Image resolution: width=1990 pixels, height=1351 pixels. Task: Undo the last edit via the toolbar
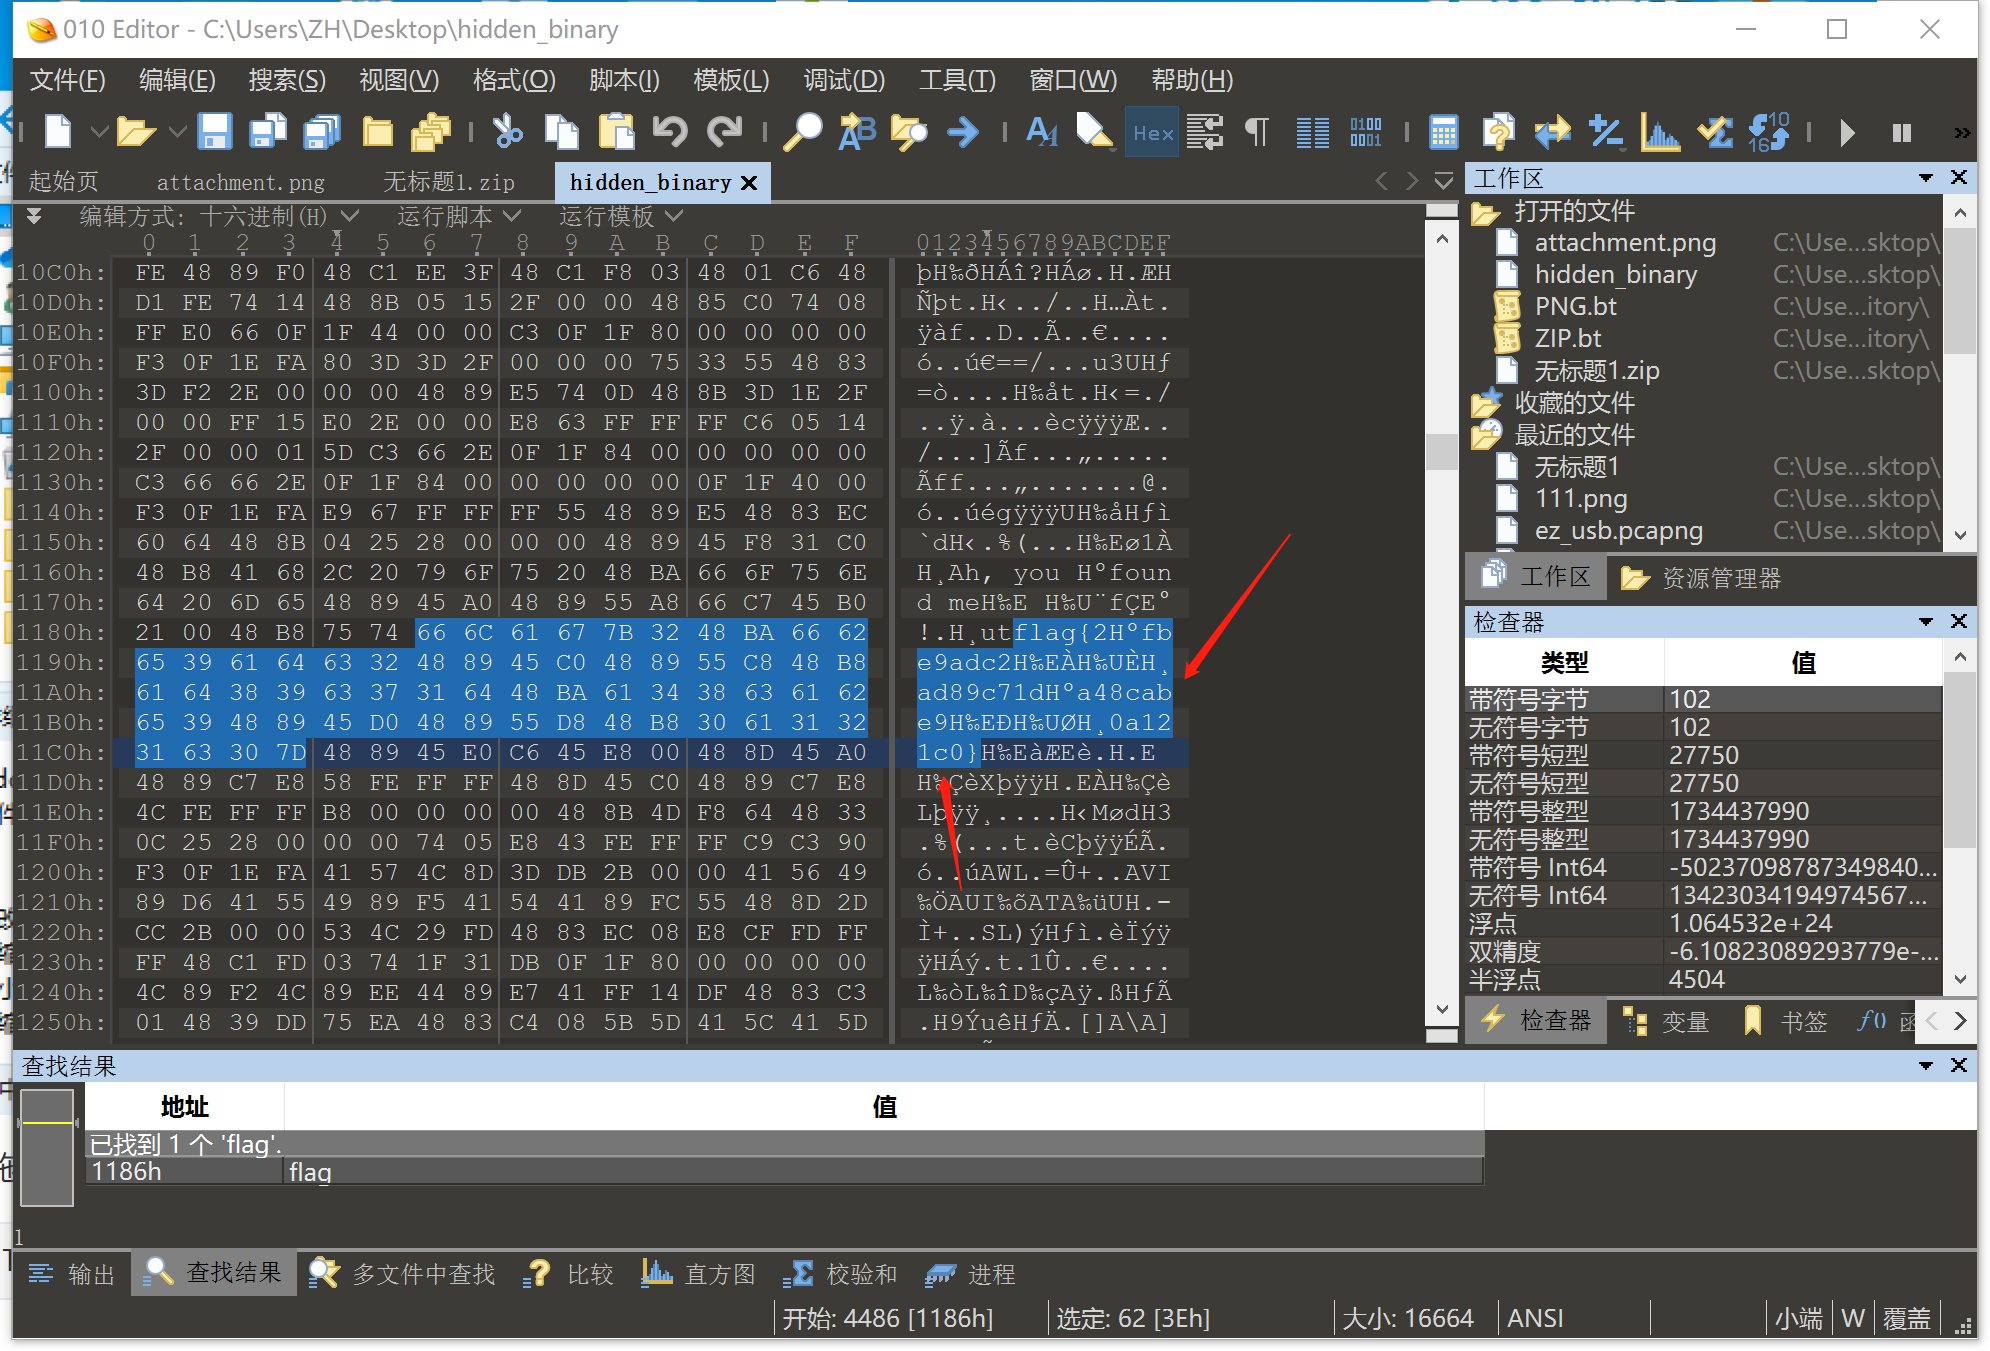(x=670, y=131)
